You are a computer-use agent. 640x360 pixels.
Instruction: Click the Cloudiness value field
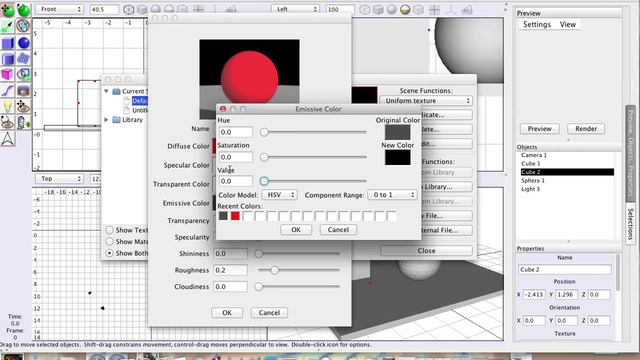(230, 287)
